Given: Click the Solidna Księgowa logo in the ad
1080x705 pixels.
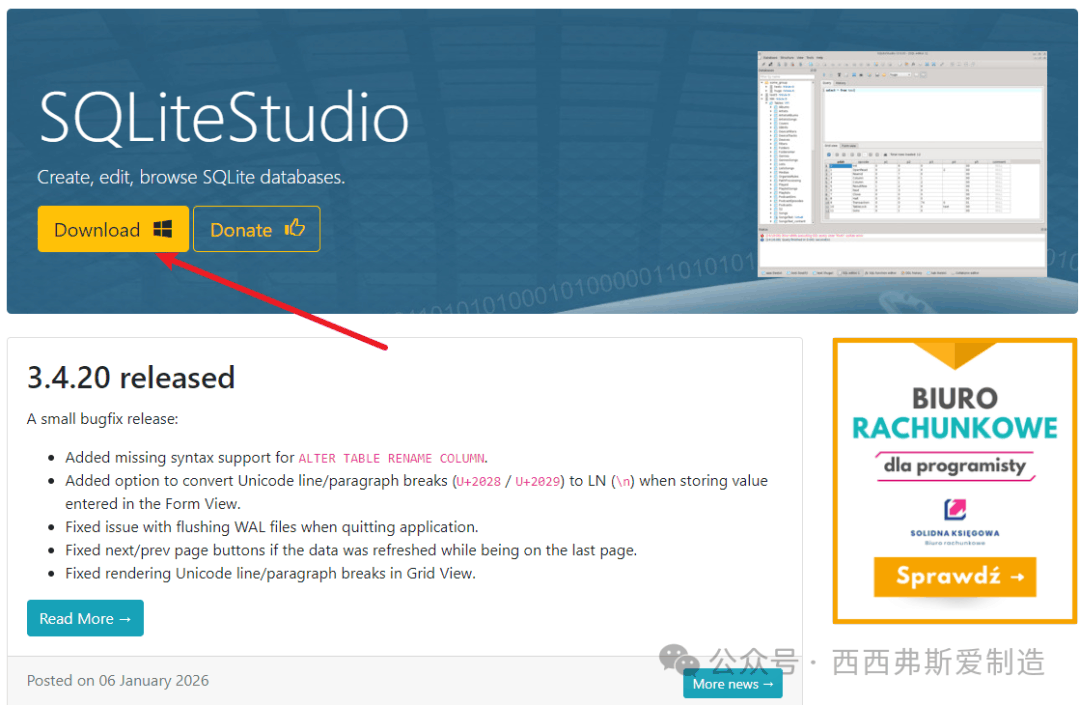Looking at the screenshot, I should 955,508.
